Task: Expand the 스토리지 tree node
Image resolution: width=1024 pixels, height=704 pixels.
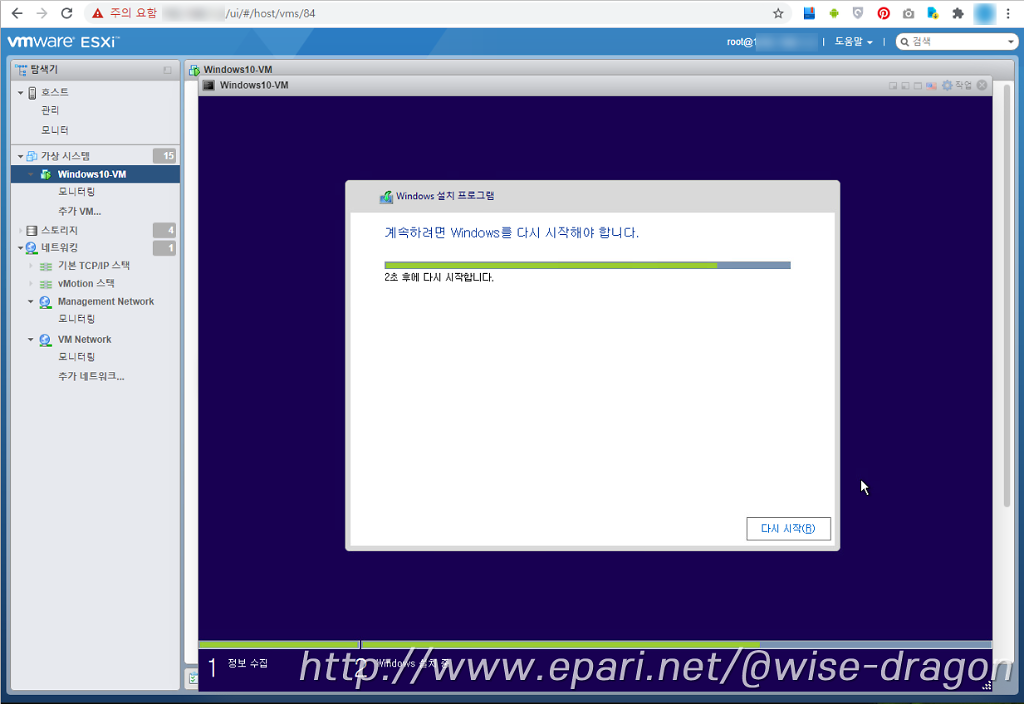Action: tap(20, 231)
